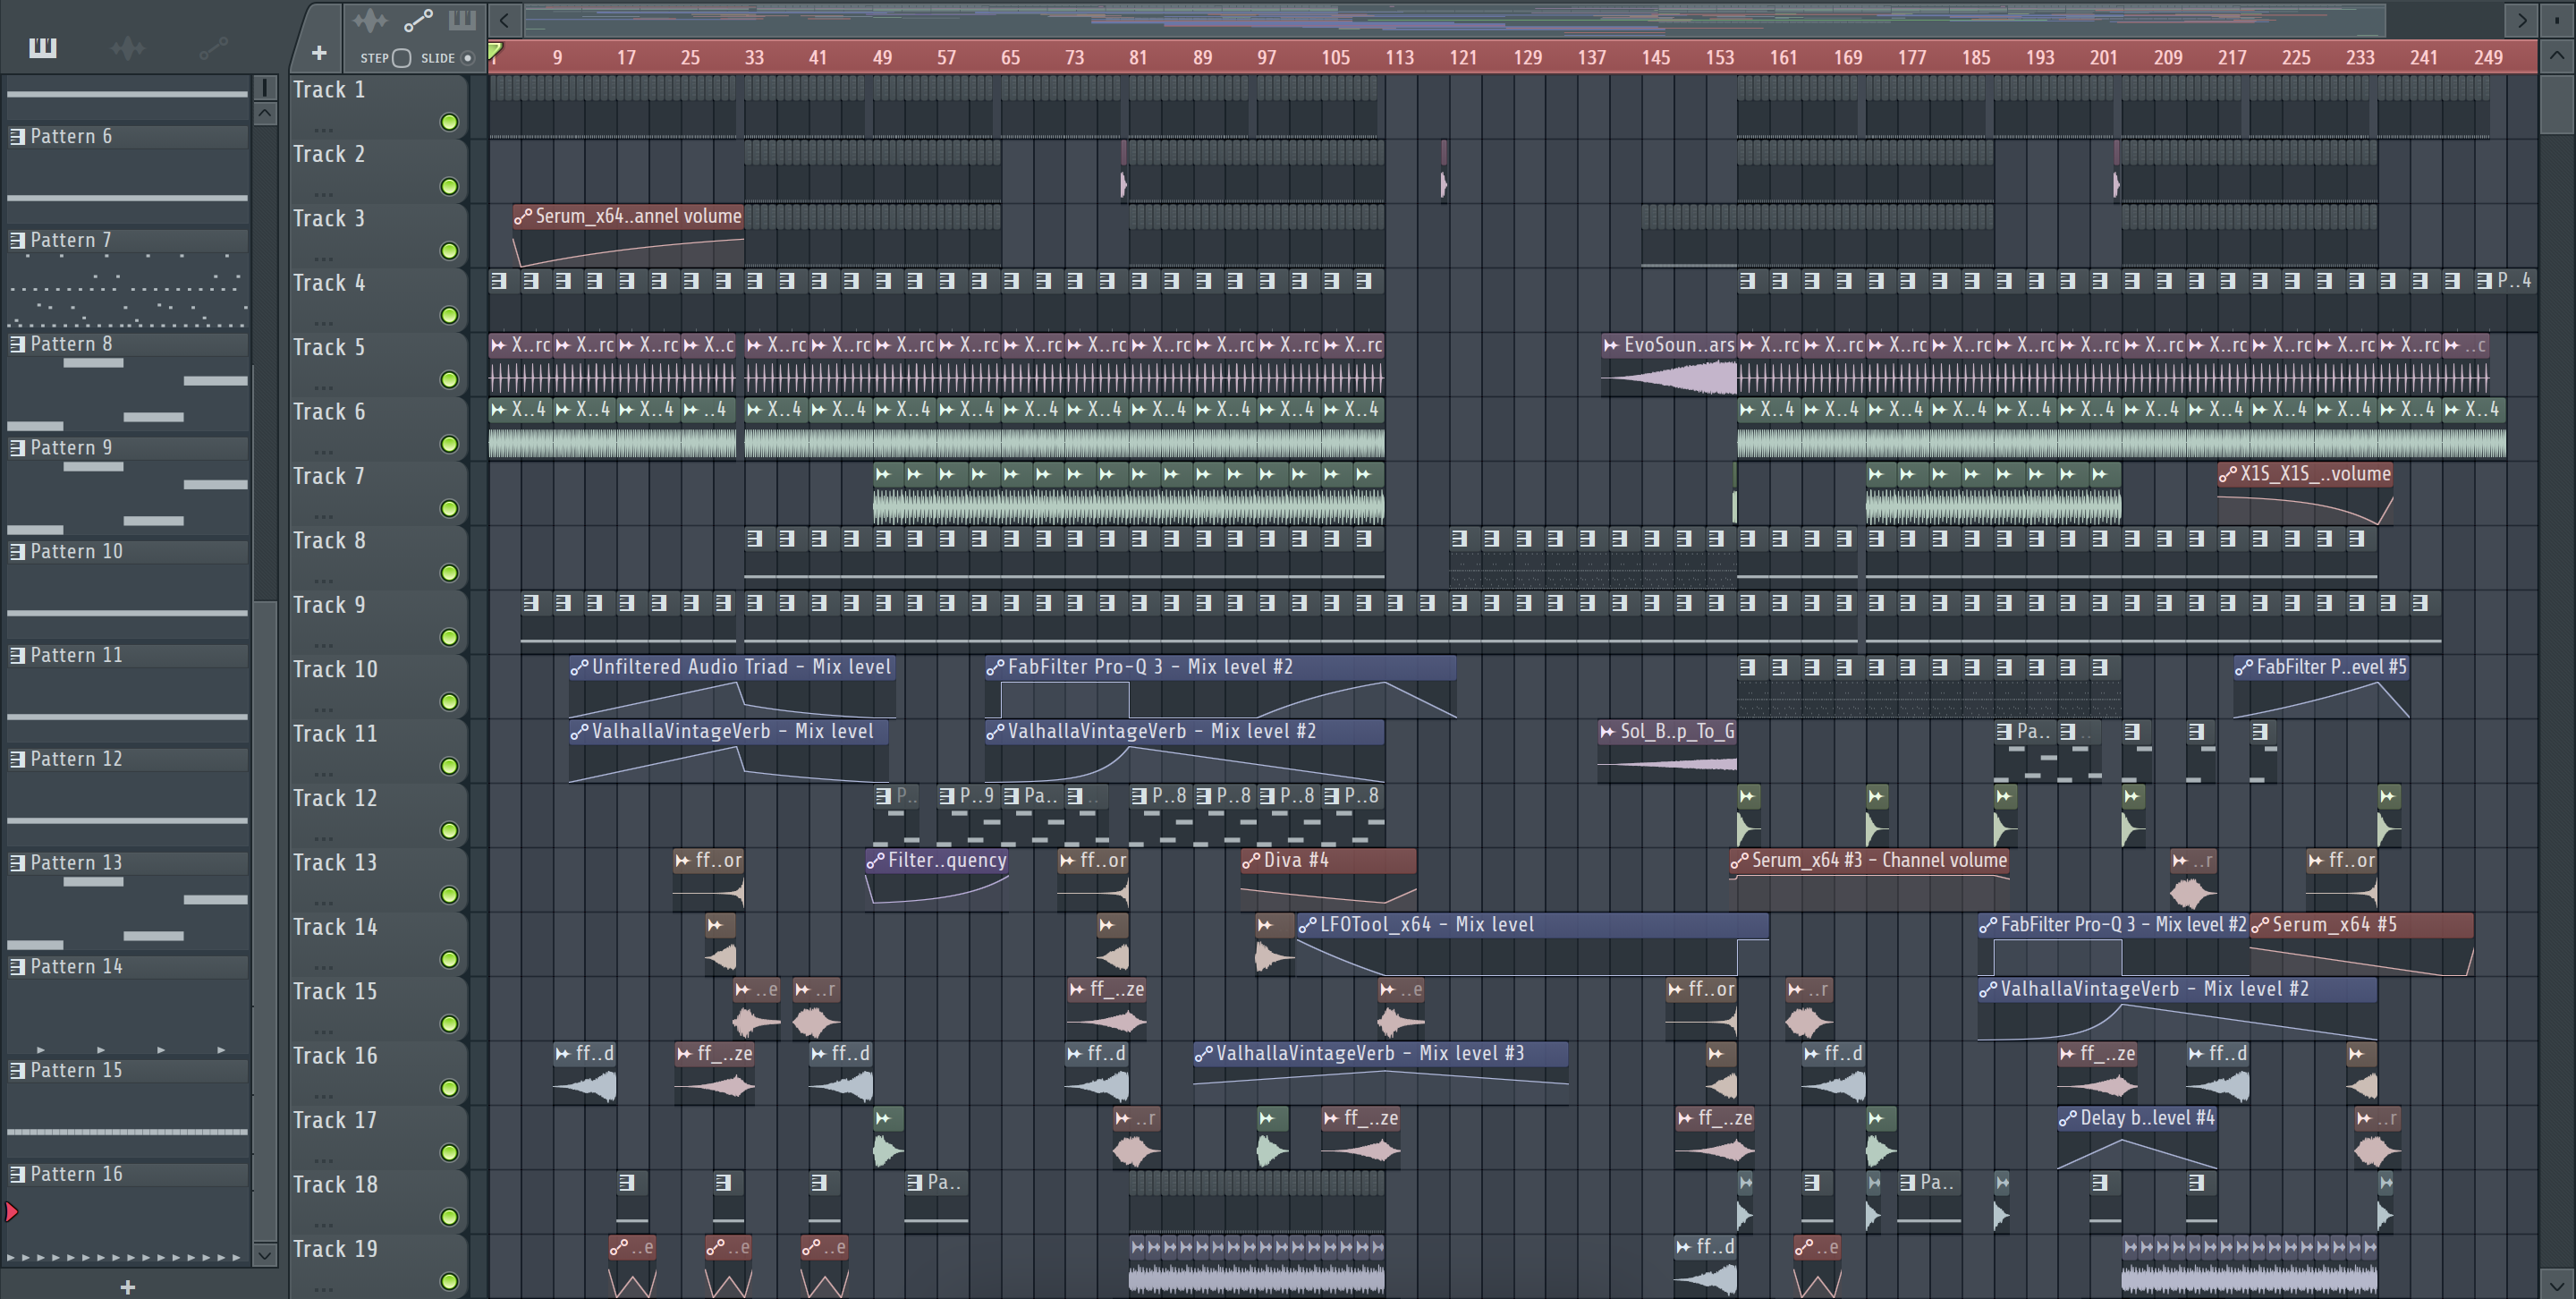2576x1299 pixels.
Task: Focus automation clips in the playlist header
Action: (x=417, y=20)
